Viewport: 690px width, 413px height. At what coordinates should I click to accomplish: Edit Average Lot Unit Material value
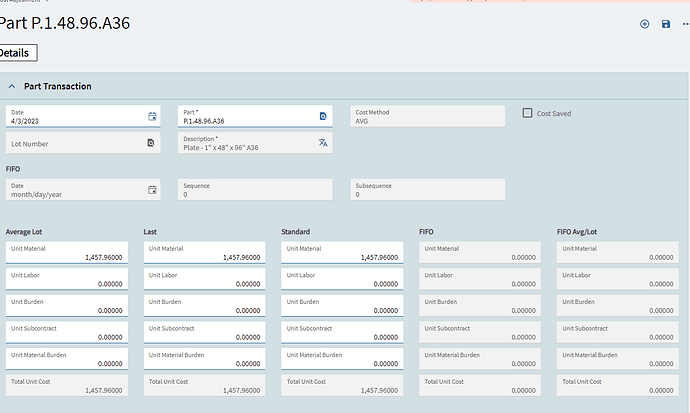[67, 253]
